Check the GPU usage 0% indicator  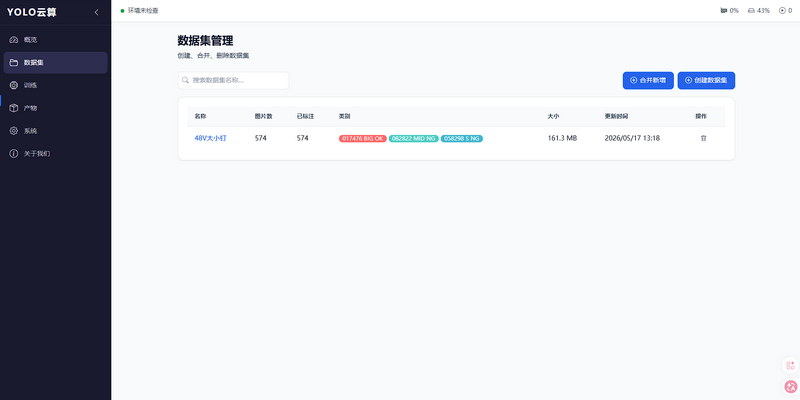point(729,10)
